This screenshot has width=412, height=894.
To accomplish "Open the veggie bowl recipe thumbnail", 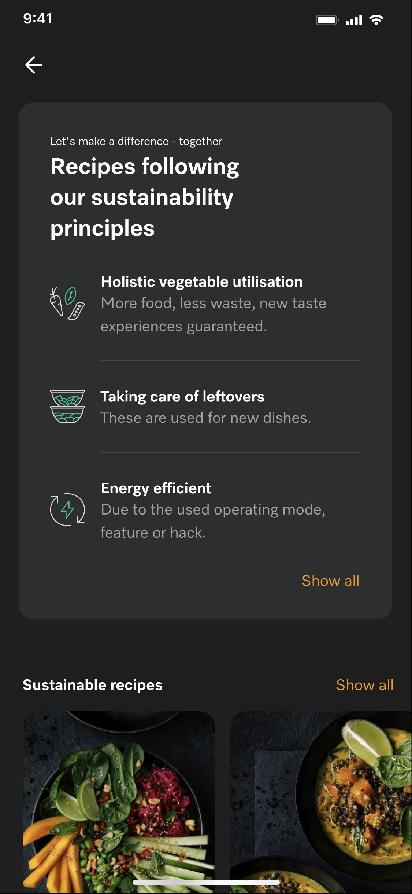I will (119, 802).
